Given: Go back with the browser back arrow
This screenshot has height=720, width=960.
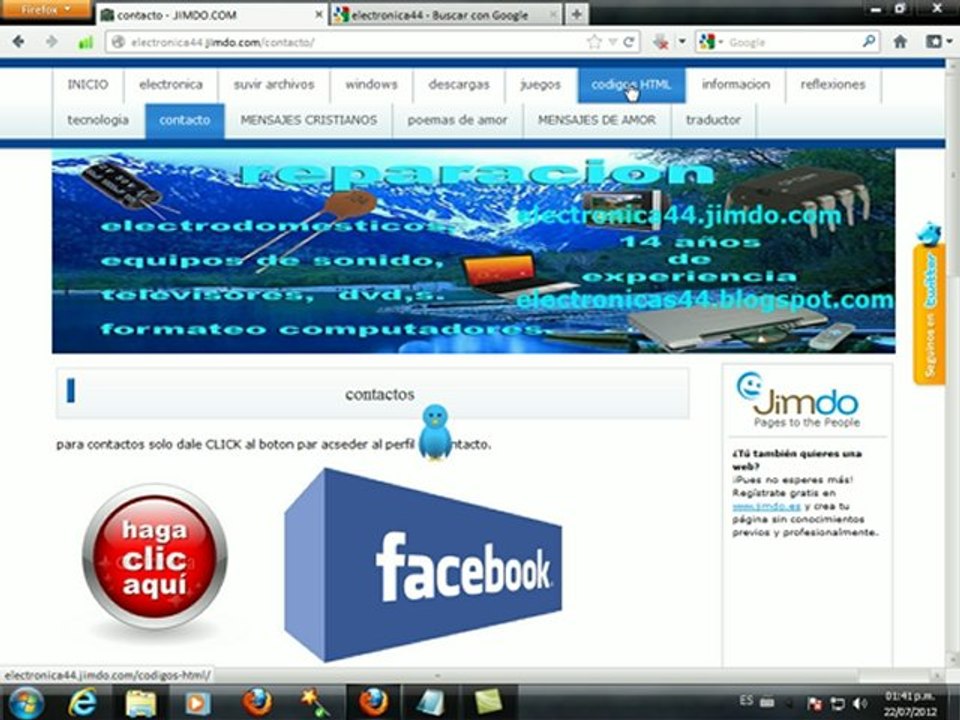Looking at the screenshot, I should [18, 42].
